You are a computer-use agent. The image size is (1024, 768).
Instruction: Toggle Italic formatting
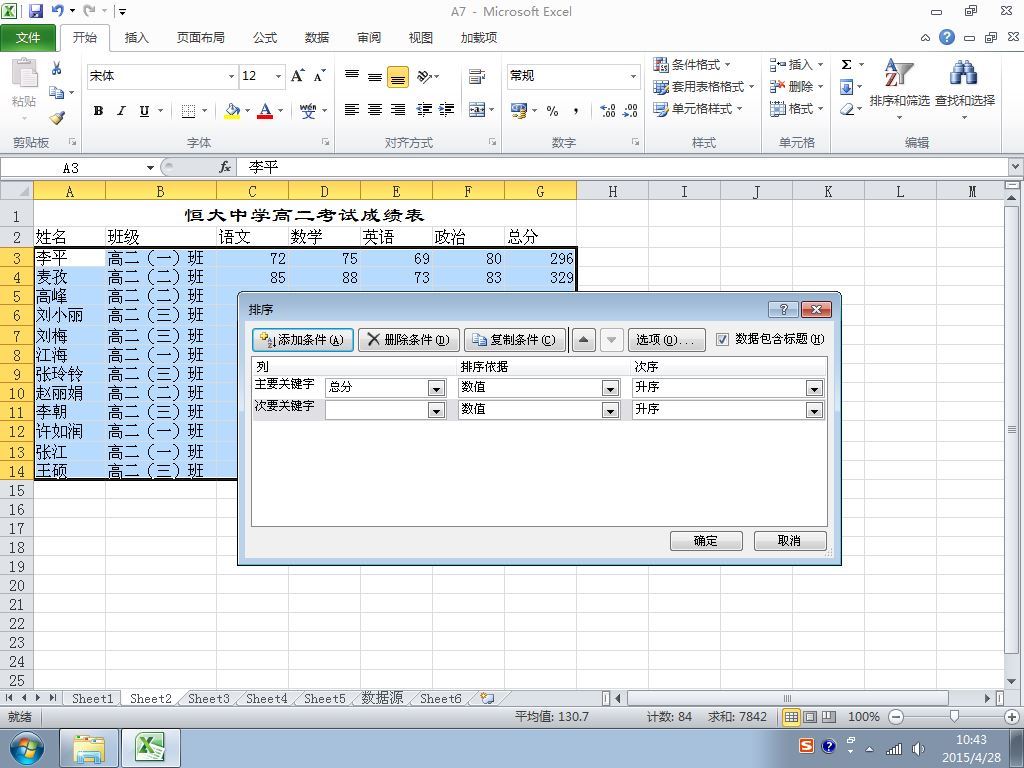tap(121, 111)
